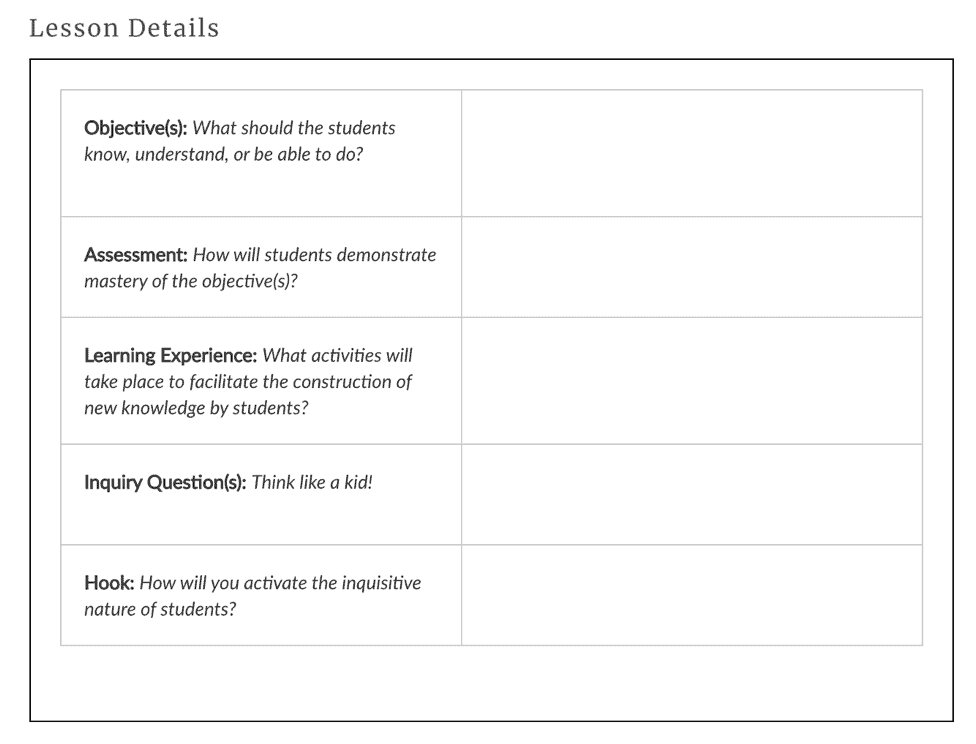Image resolution: width=976 pixels, height=744 pixels.
Task: Click the text 'What should the students'
Action: coord(294,128)
